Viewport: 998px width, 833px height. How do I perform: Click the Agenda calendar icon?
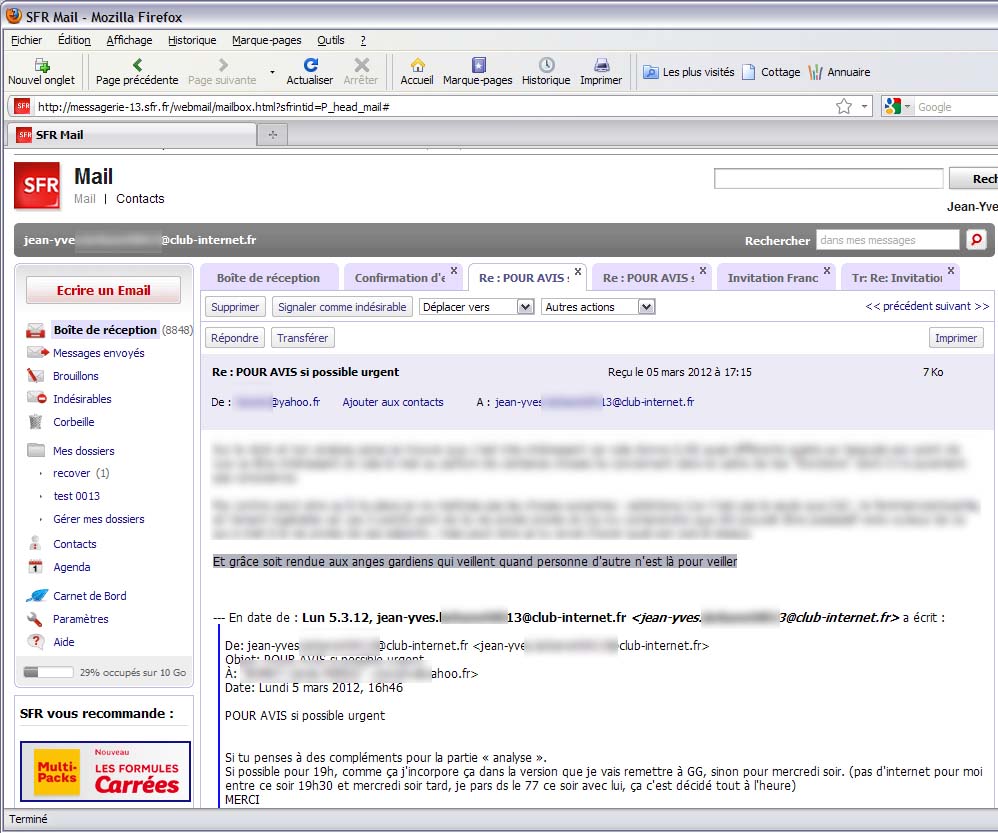[x=36, y=566]
